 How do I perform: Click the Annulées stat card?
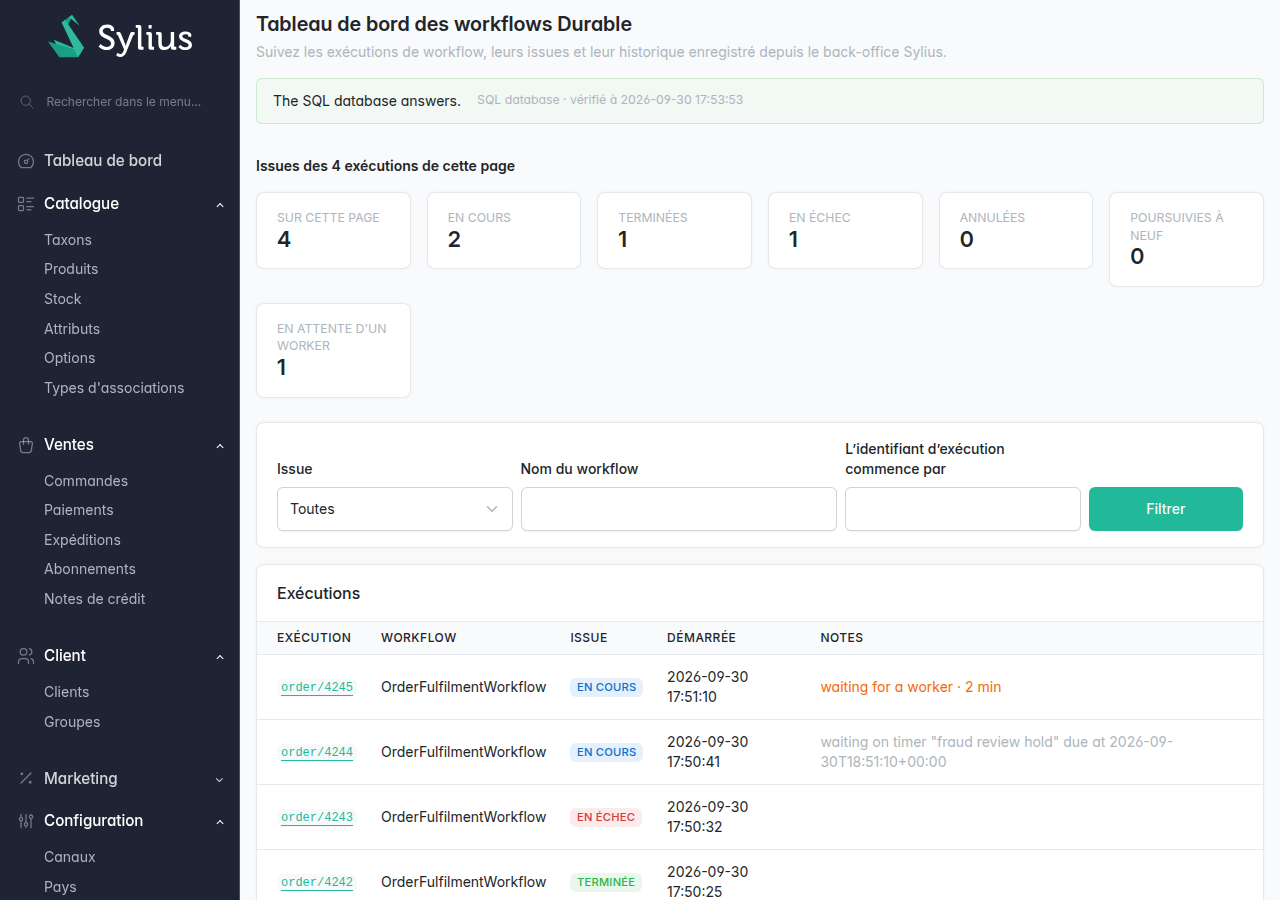[1016, 231]
